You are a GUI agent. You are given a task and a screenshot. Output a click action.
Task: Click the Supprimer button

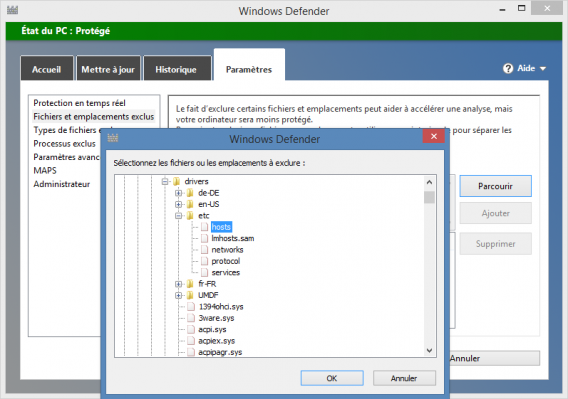click(496, 244)
